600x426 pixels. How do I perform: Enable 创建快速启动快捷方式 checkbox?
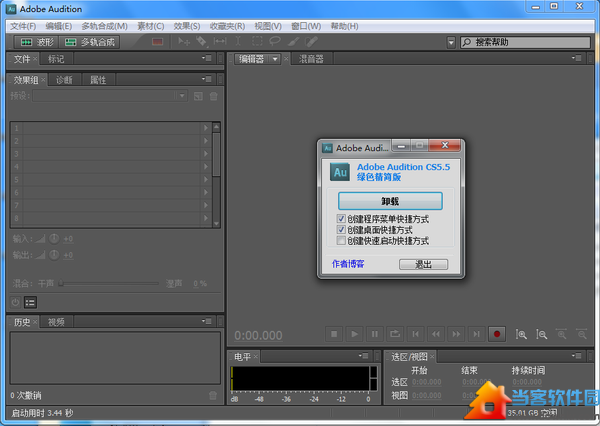pyautogui.click(x=342, y=240)
